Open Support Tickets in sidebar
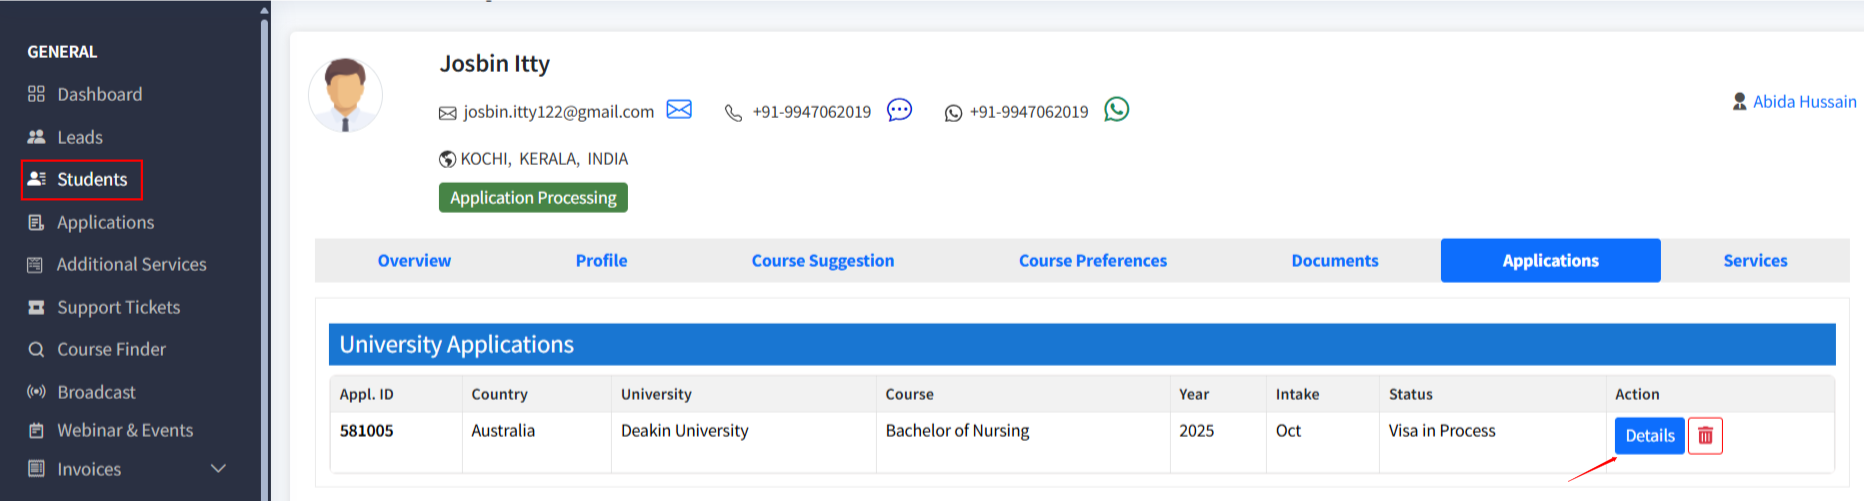 [x=118, y=307]
